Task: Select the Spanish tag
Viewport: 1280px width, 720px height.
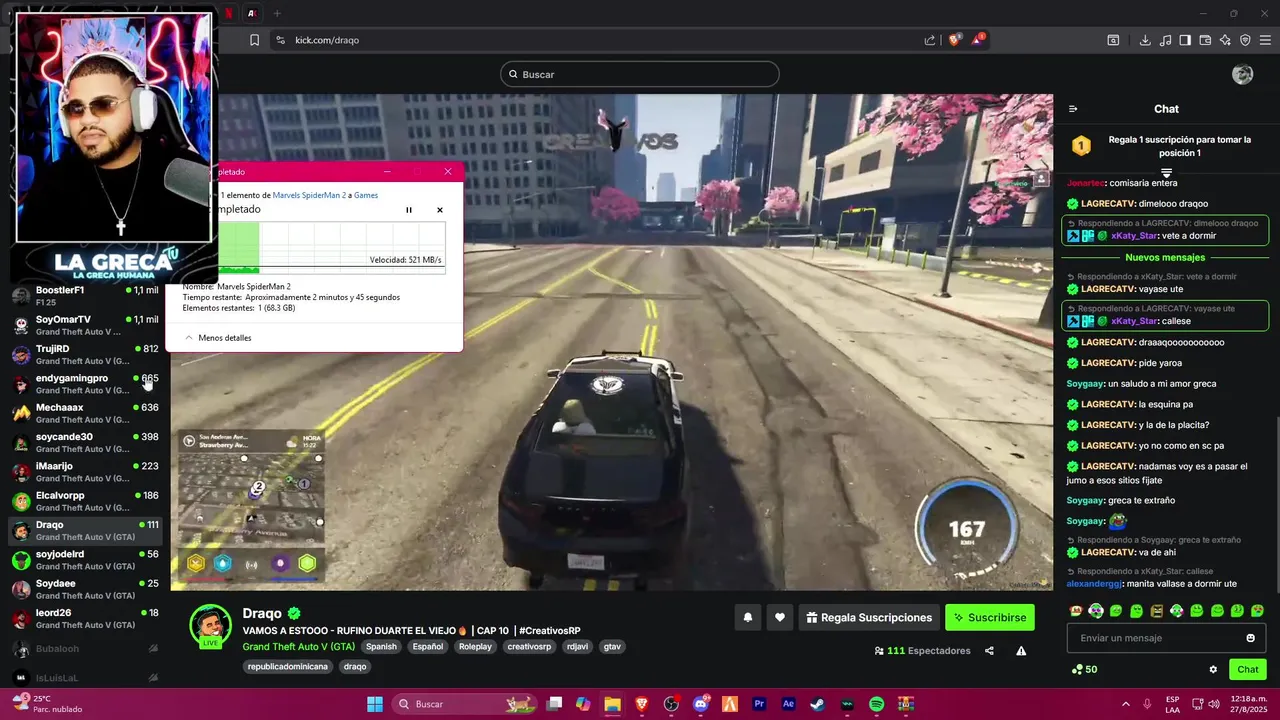Action: pos(381,647)
